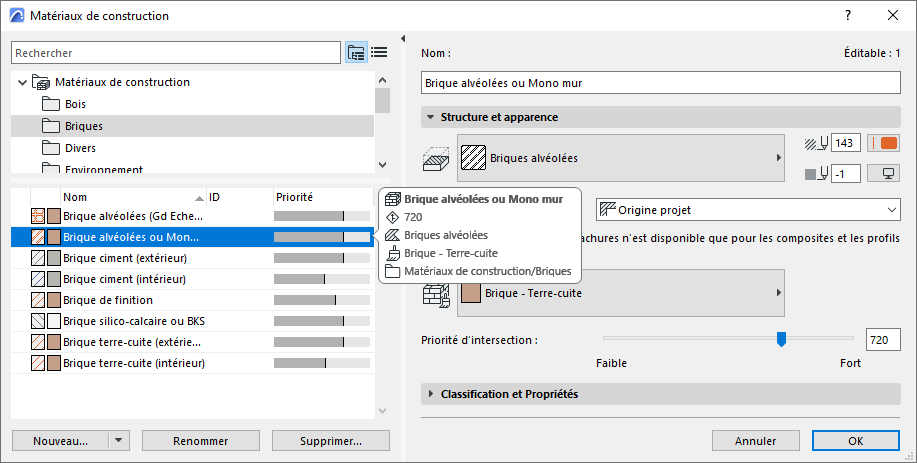Click the Supprimer... button

[317, 441]
